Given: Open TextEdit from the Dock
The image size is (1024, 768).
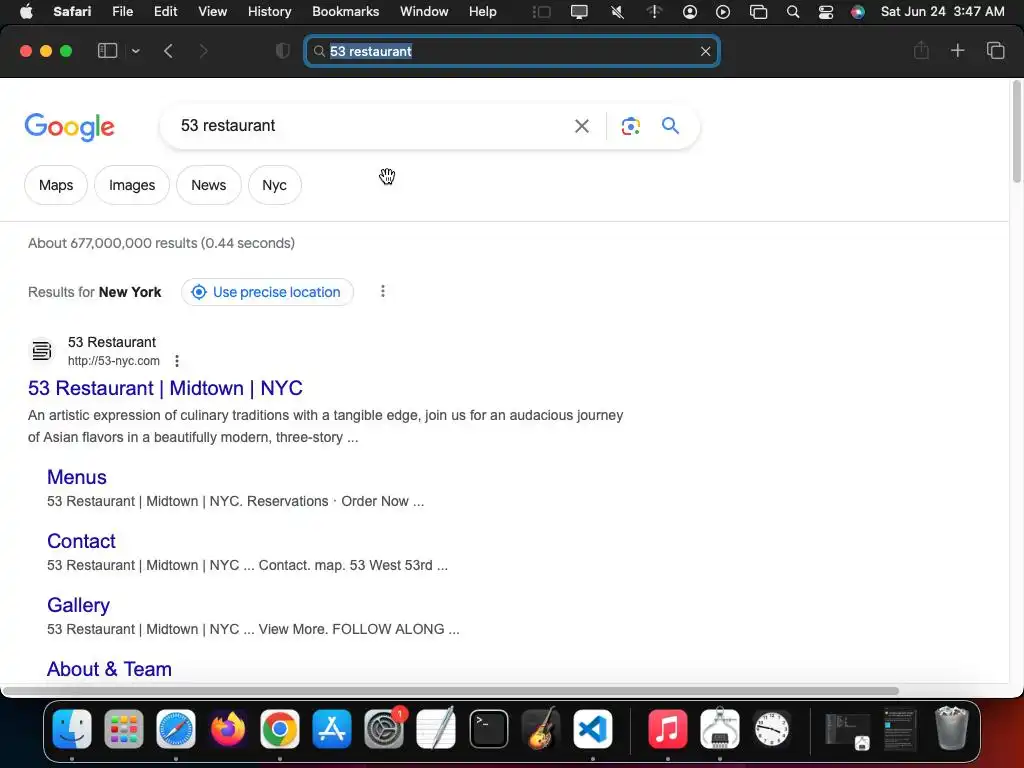Looking at the screenshot, I should pos(436,729).
